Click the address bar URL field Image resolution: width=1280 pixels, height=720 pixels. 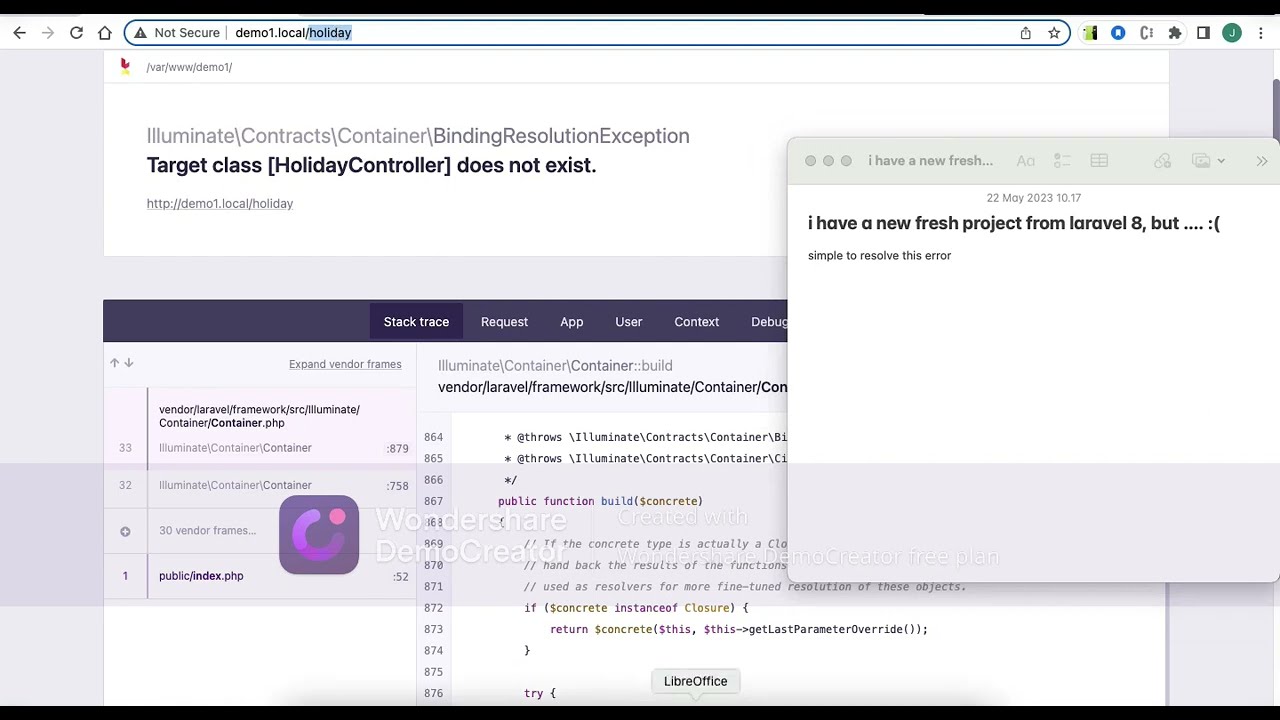[597, 33]
